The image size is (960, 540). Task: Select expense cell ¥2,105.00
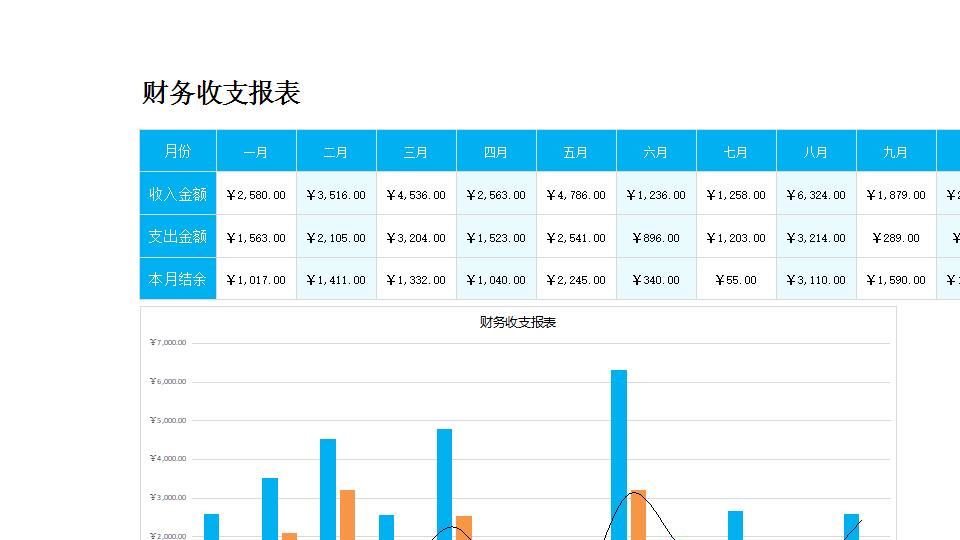pyautogui.click(x=337, y=236)
